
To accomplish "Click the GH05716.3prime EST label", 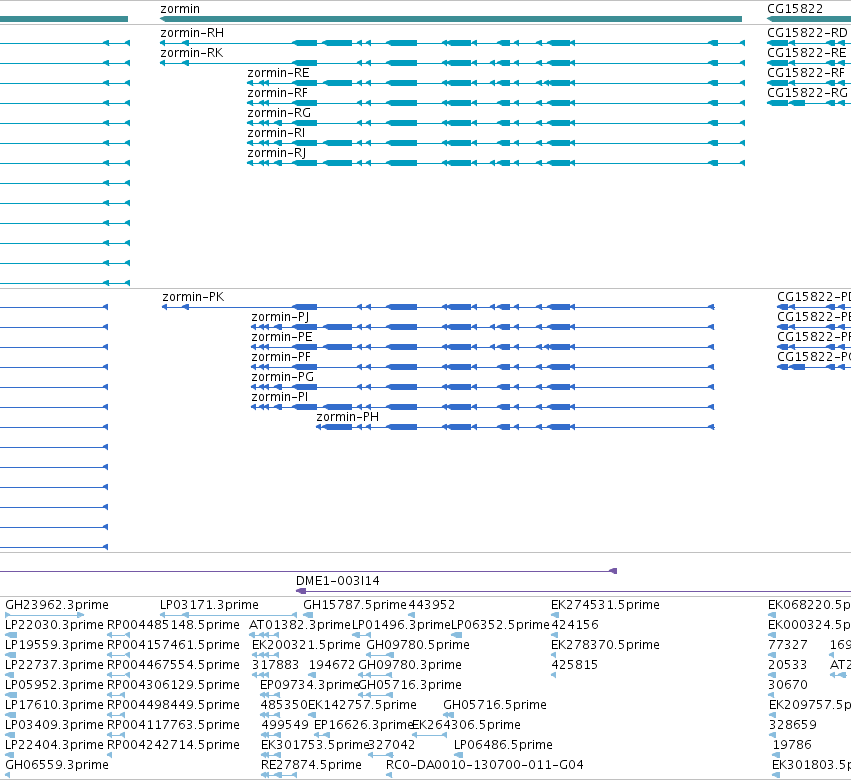I will click(x=410, y=685).
